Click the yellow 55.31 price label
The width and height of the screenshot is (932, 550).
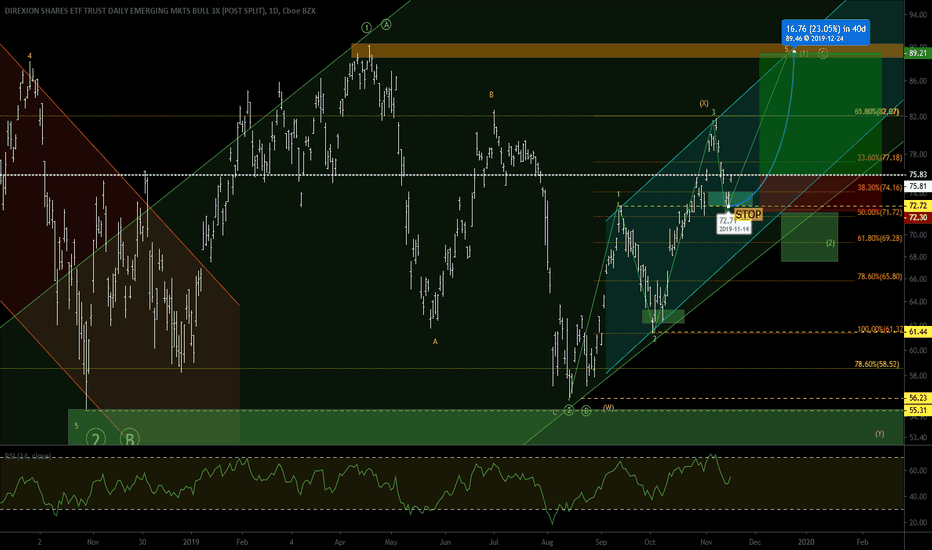click(x=918, y=410)
